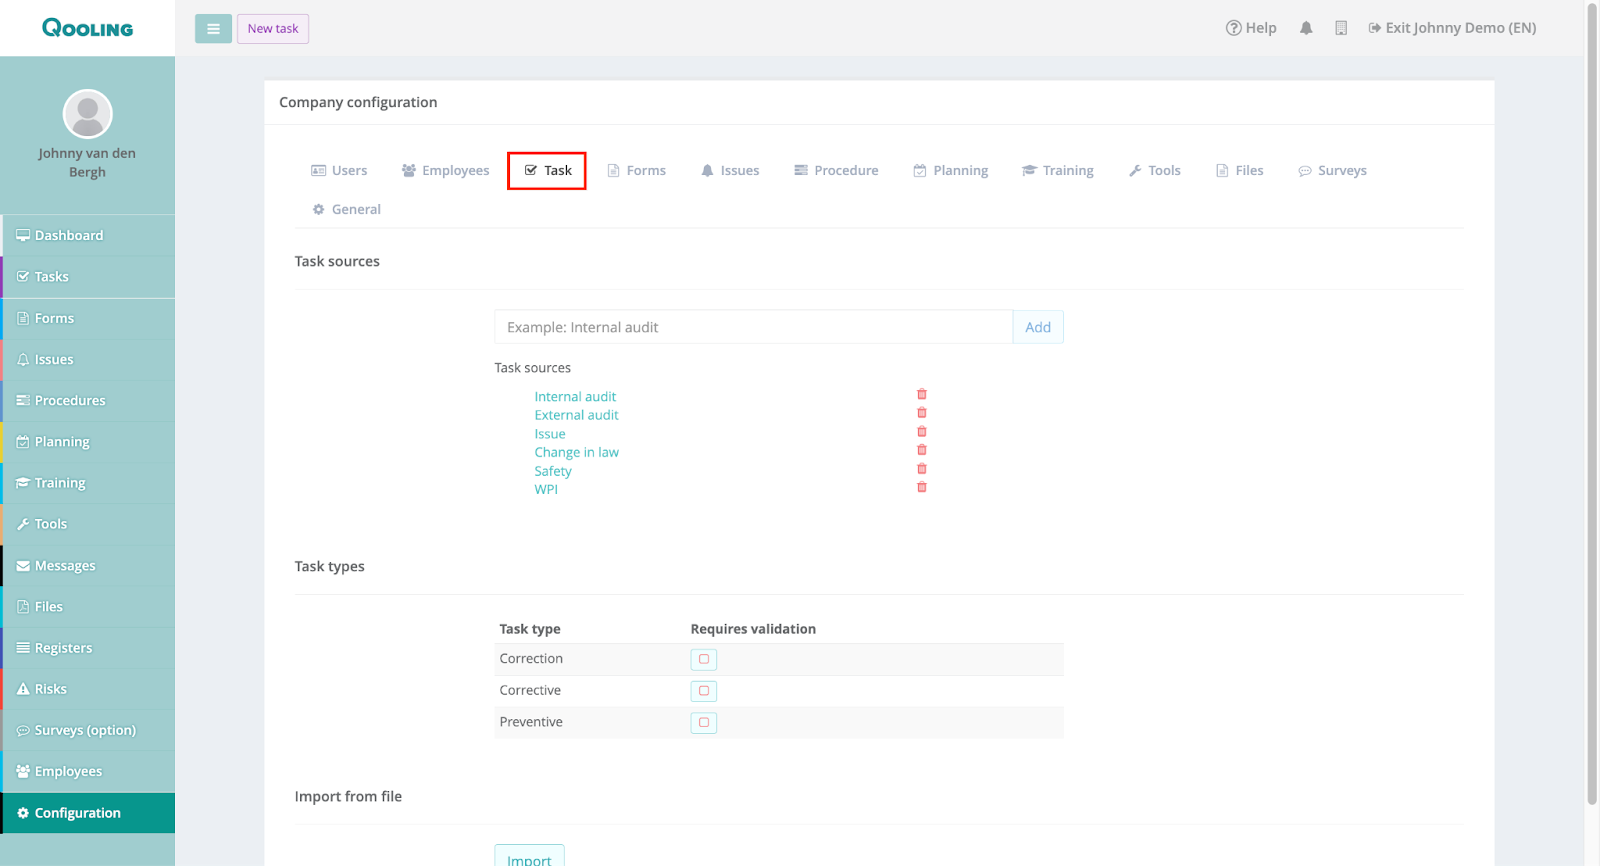The image size is (1600, 866).
Task: Switch to the Planning configuration tab
Action: click(951, 171)
